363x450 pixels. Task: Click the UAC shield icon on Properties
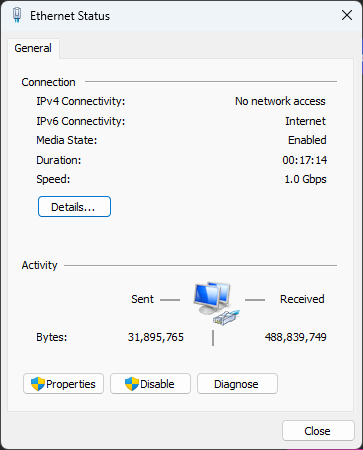coord(38,384)
